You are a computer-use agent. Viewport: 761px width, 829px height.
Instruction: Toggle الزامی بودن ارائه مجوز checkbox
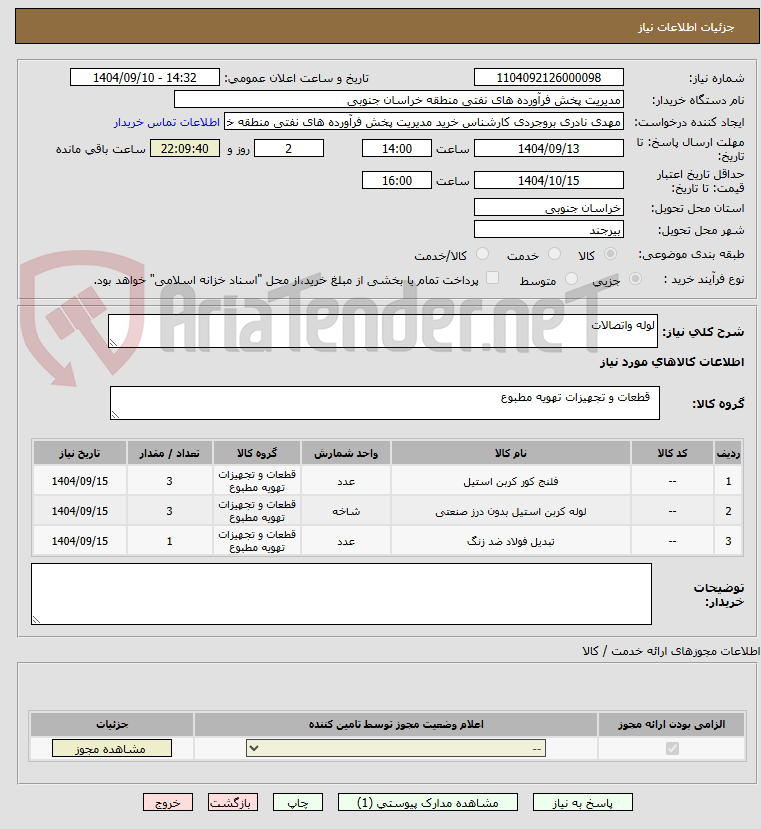[672, 749]
